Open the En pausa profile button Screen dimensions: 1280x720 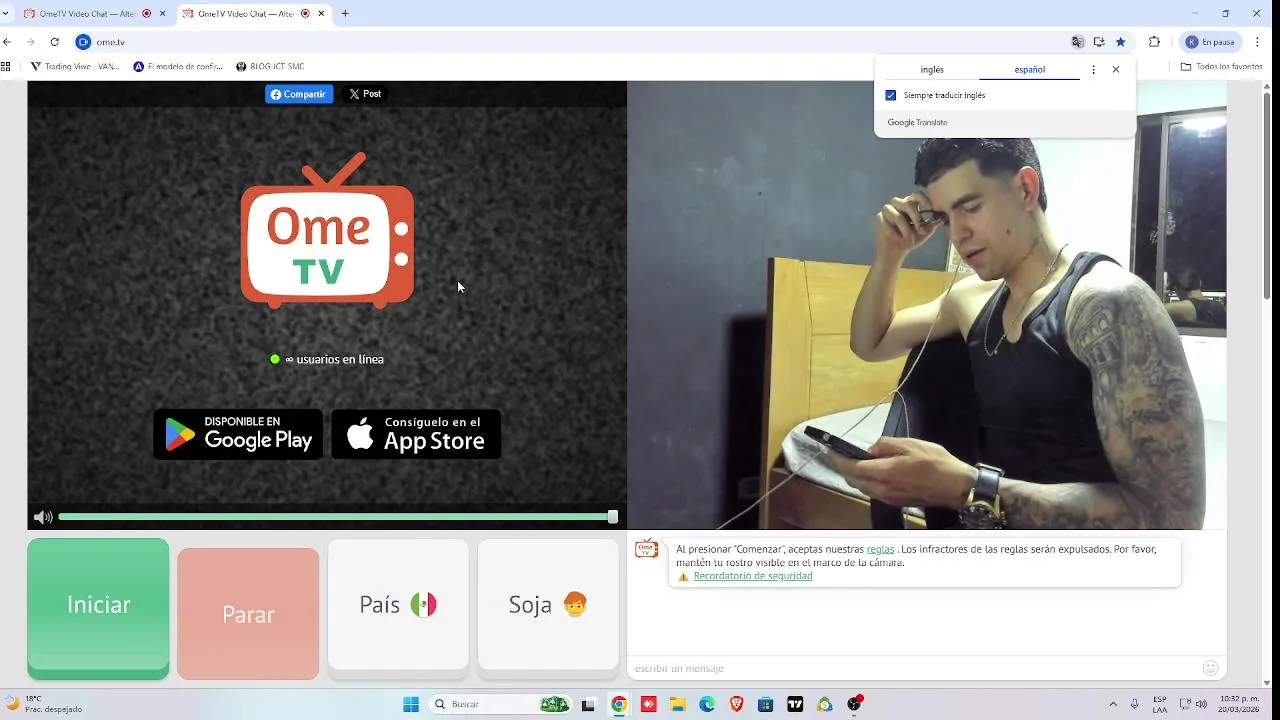[1211, 42]
